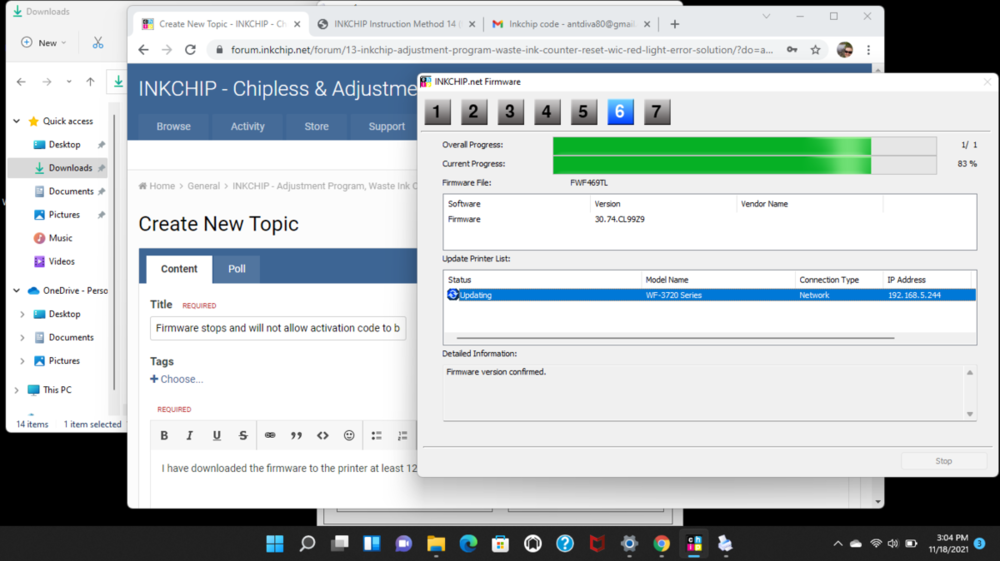The height and width of the screenshot is (561, 1000).
Task: Click the Overall Progress bar
Action: click(744, 145)
